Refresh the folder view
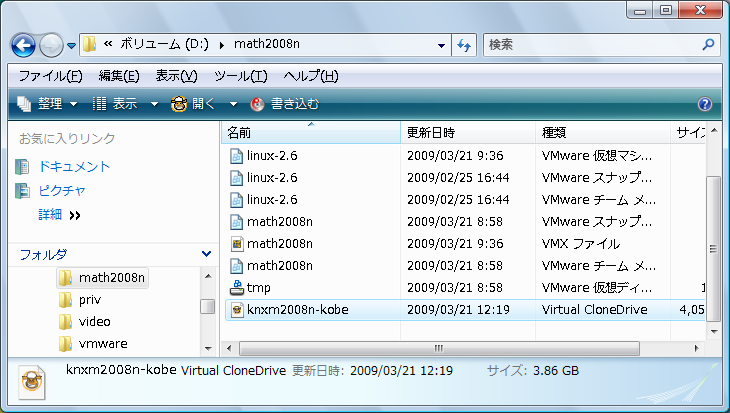This screenshot has height=413, width=730. (464, 45)
